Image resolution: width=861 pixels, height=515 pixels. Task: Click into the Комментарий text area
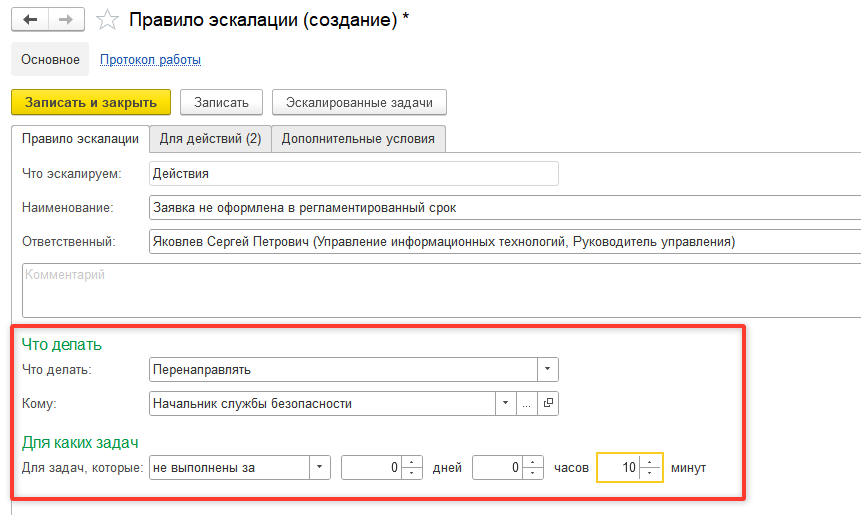pos(441,290)
